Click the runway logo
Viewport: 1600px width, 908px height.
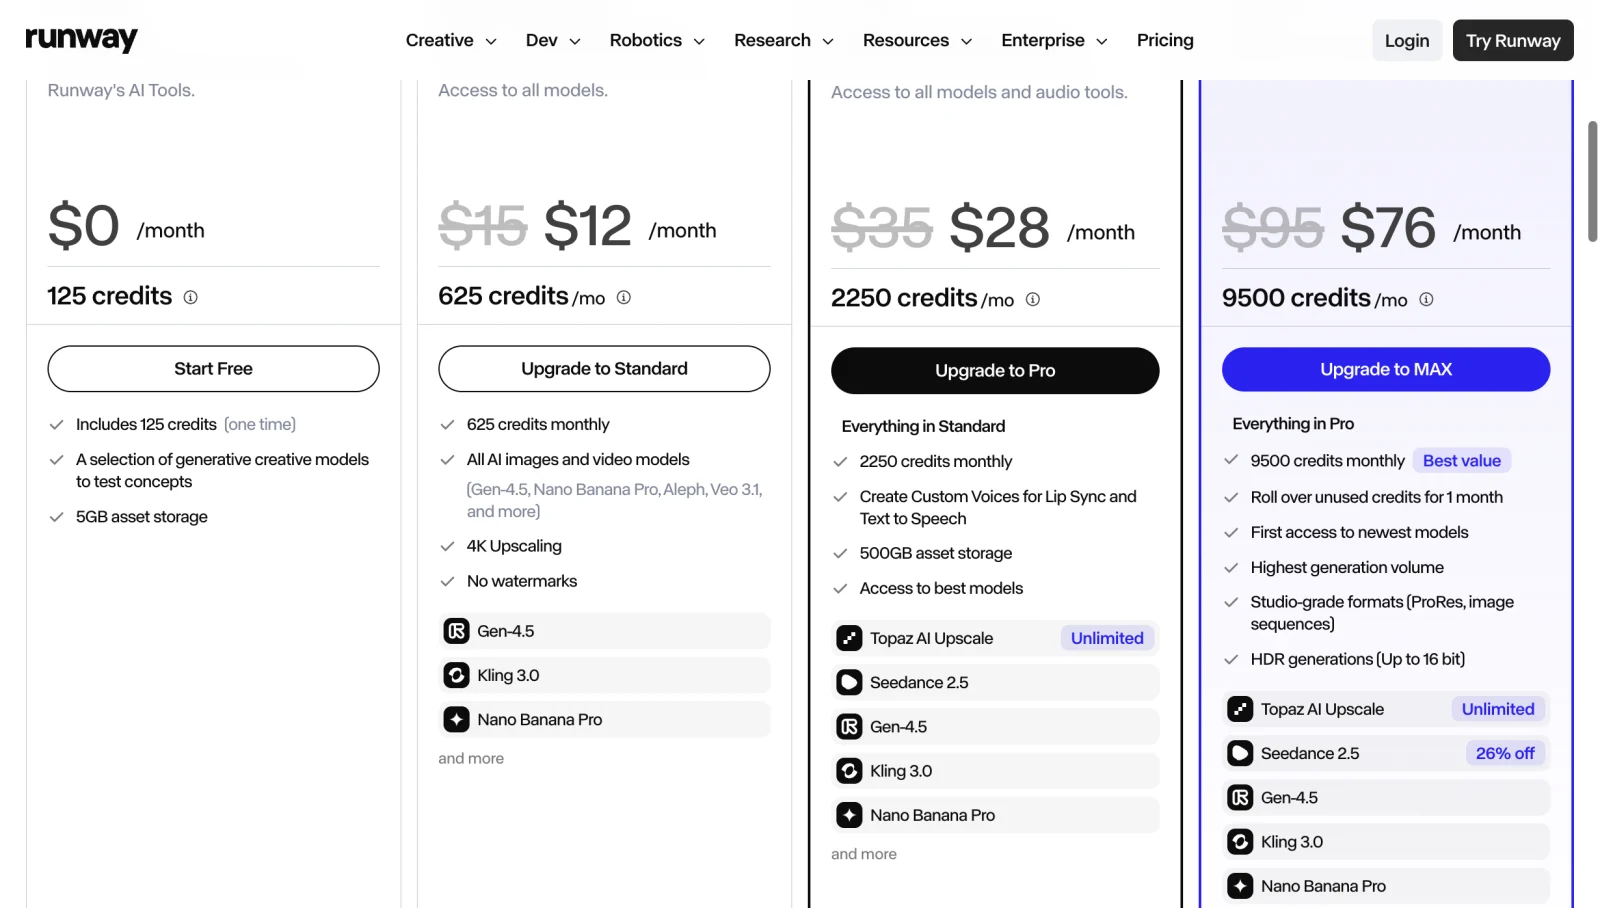[x=81, y=39]
